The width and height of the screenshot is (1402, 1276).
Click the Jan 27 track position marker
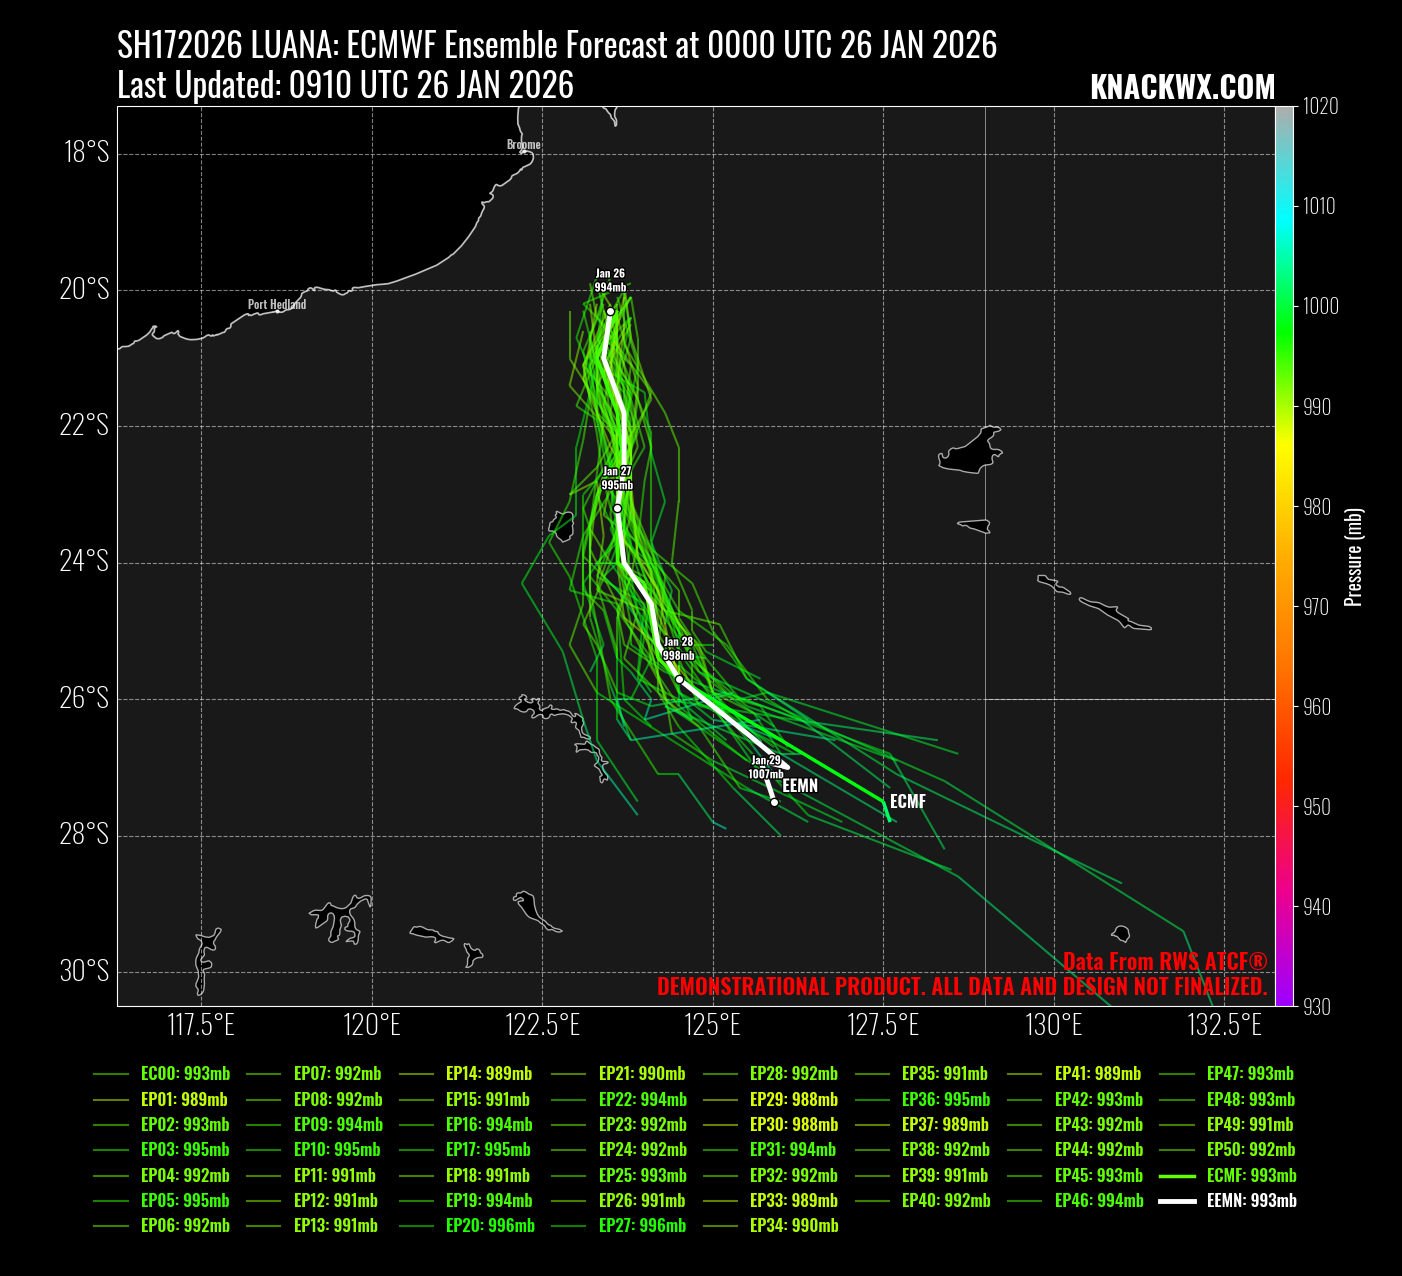tap(617, 509)
